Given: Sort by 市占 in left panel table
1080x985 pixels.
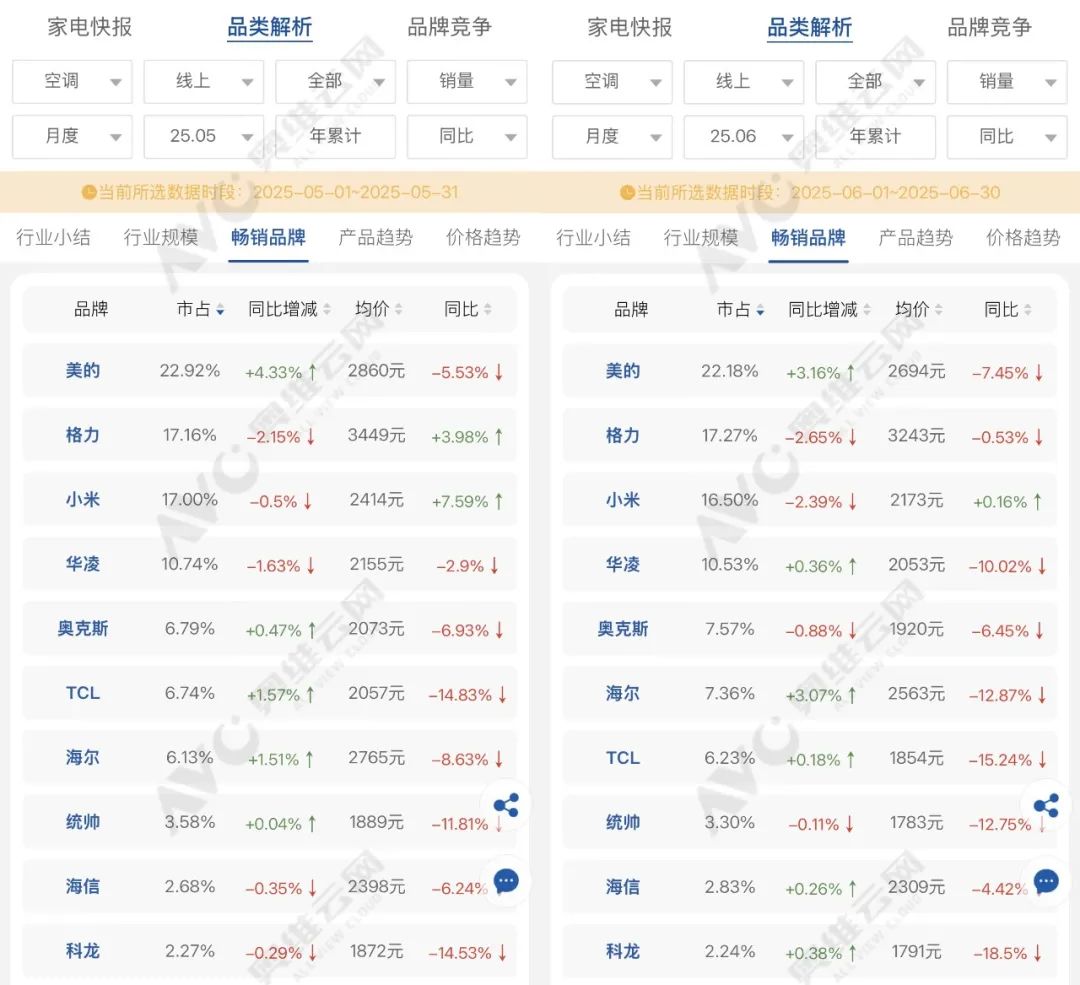Looking at the screenshot, I should 200,309.
